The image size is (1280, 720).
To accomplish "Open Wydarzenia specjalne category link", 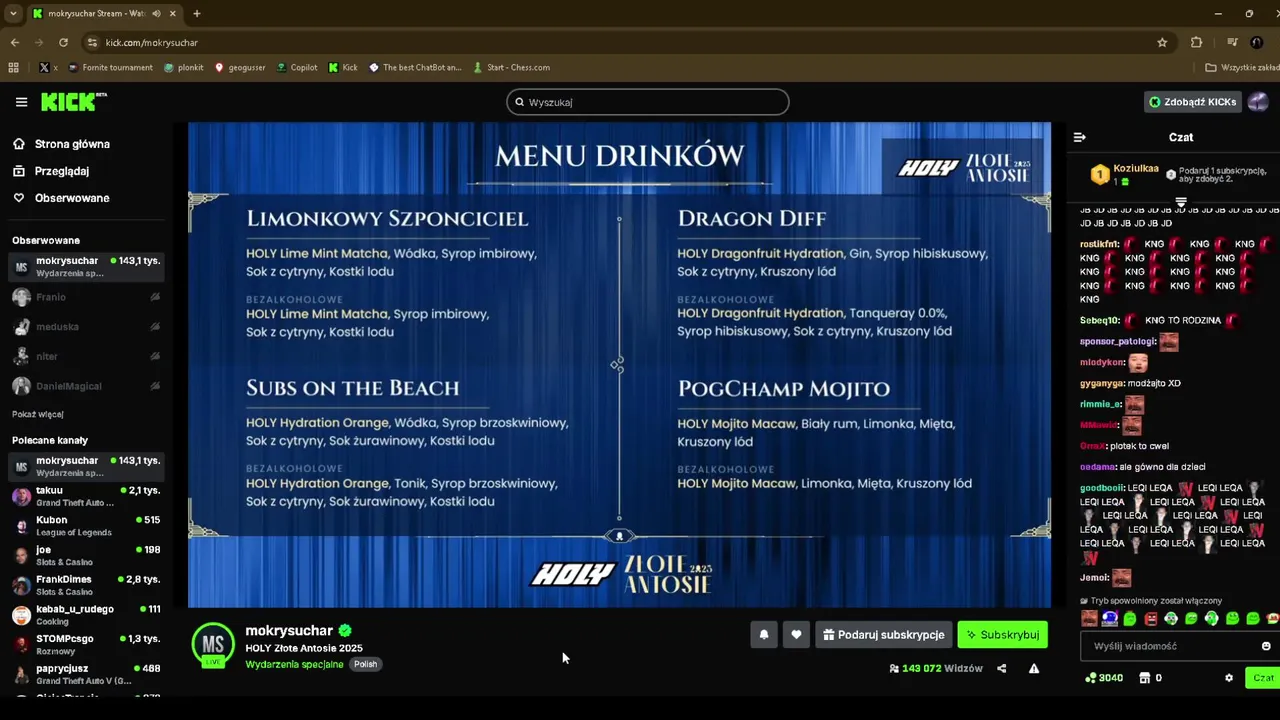I will pyautogui.click(x=294, y=664).
